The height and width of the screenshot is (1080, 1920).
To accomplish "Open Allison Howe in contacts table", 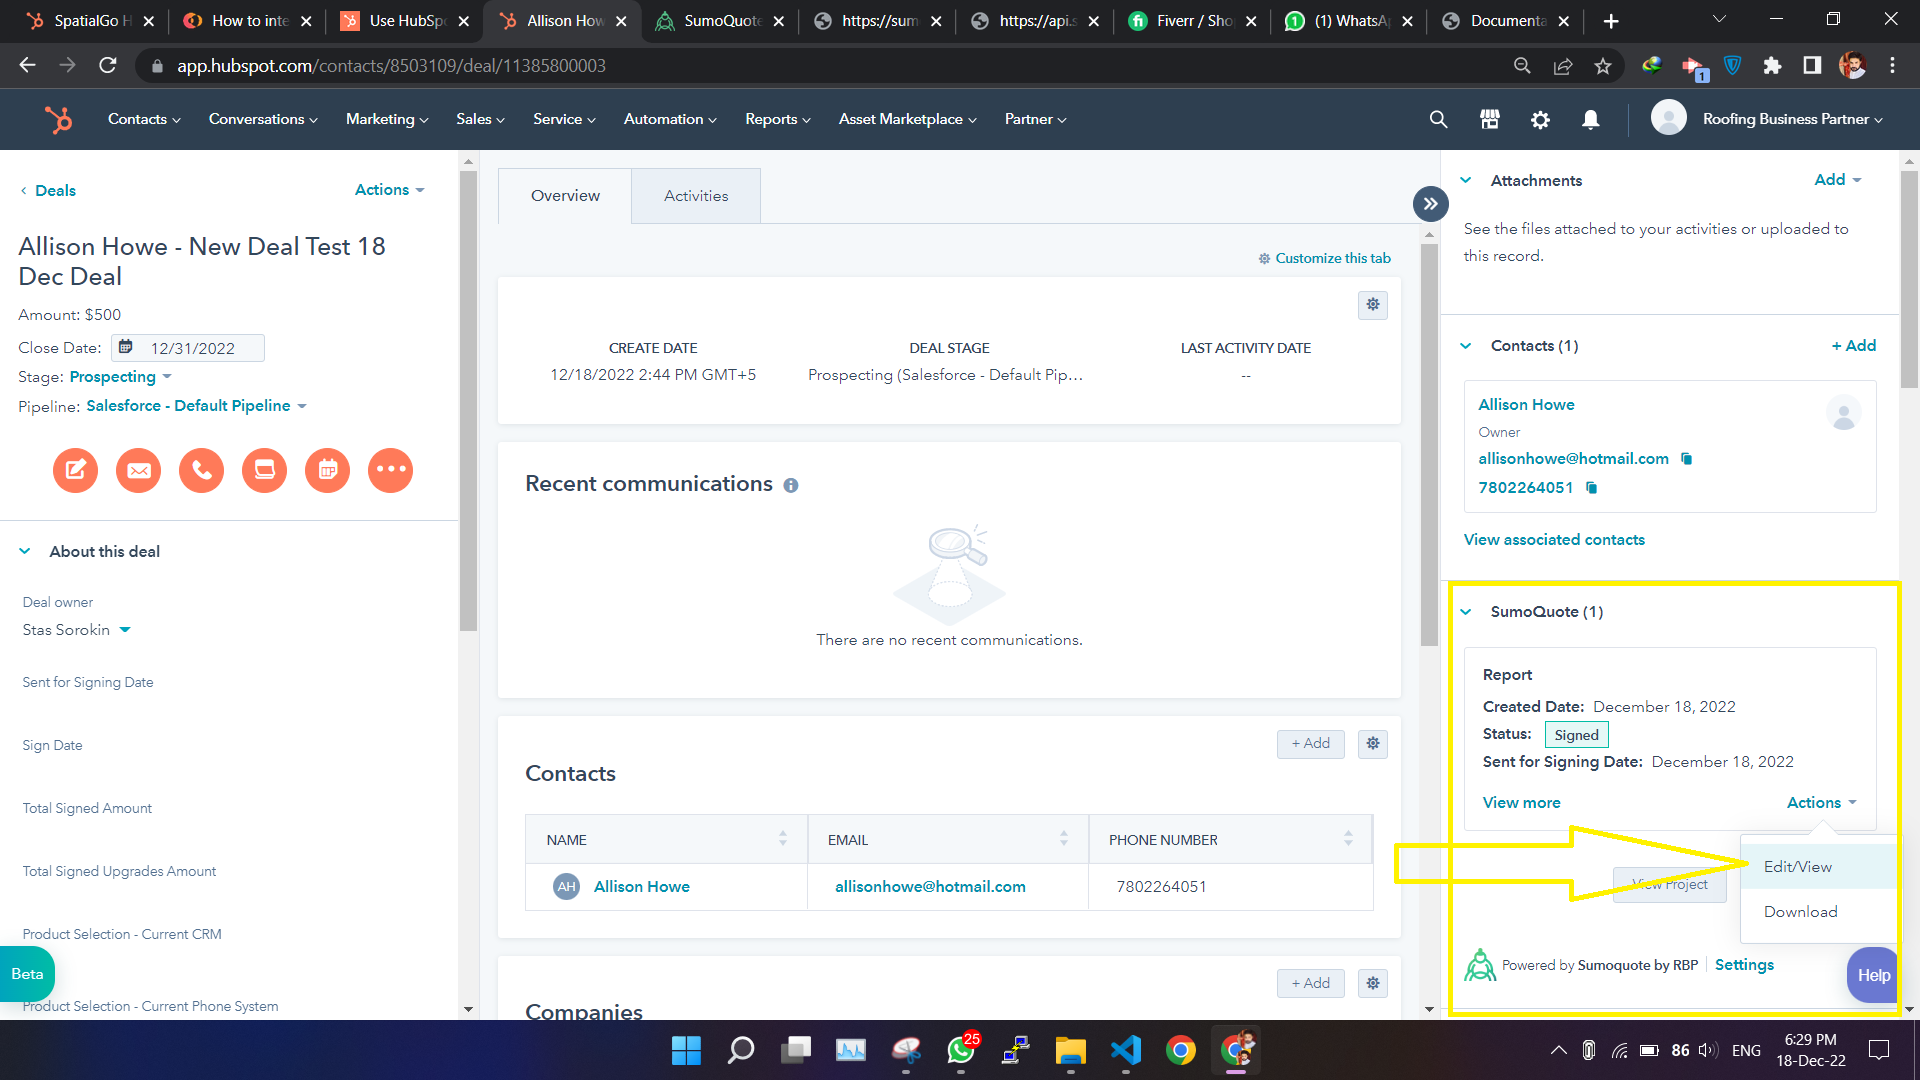I will [x=642, y=887].
